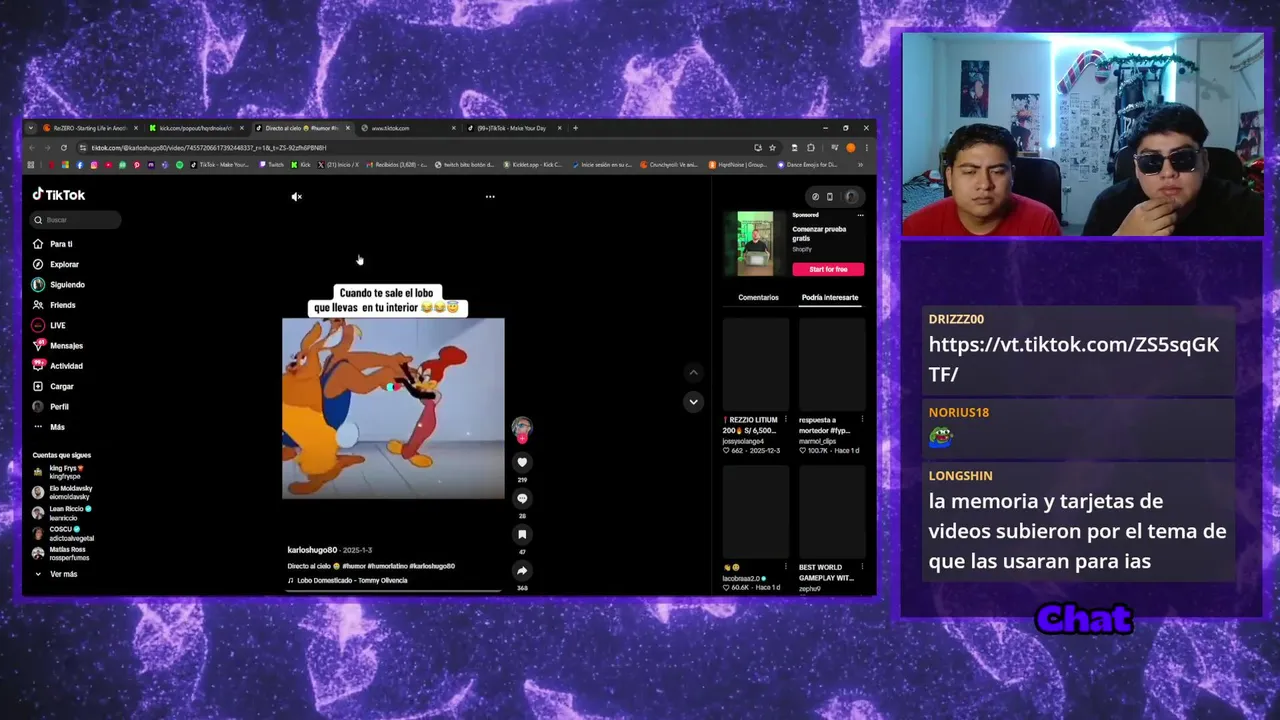Save video with bookmark icon
The image size is (1280, 720).
[522, 534]
